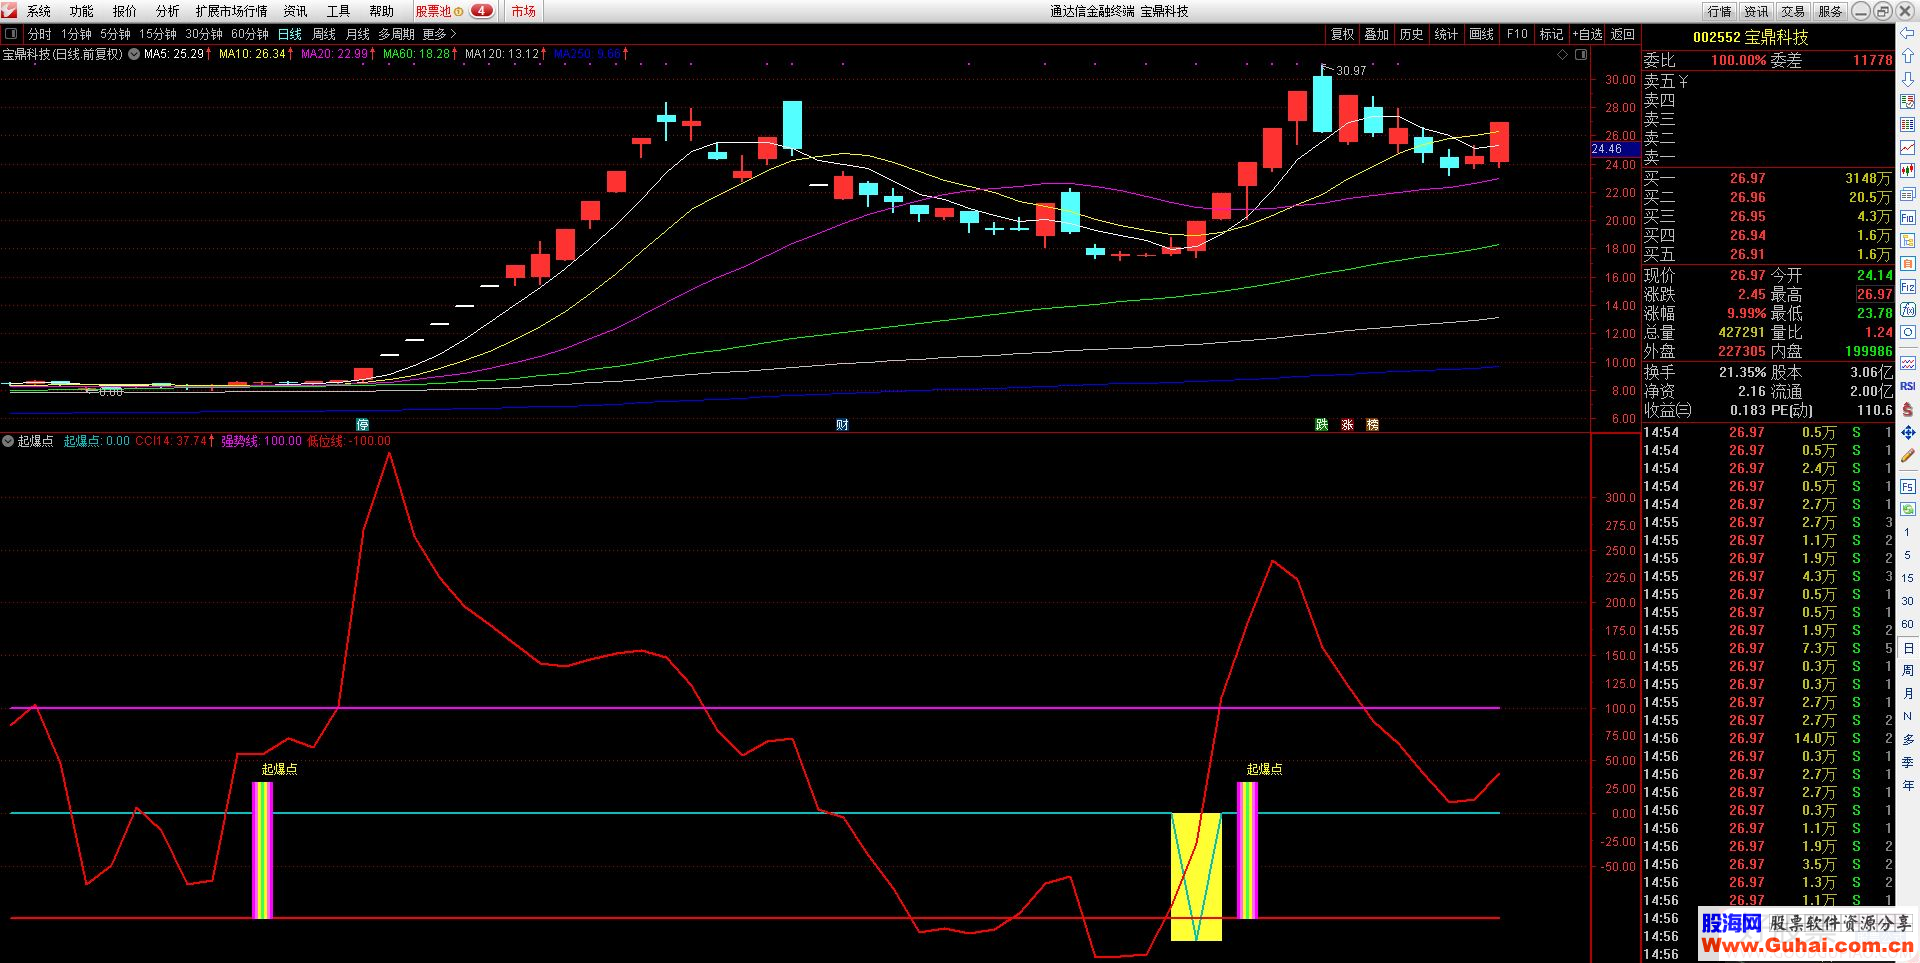
Task: Open the 资讯 menu in the menu bar
Action: [295, 11]
